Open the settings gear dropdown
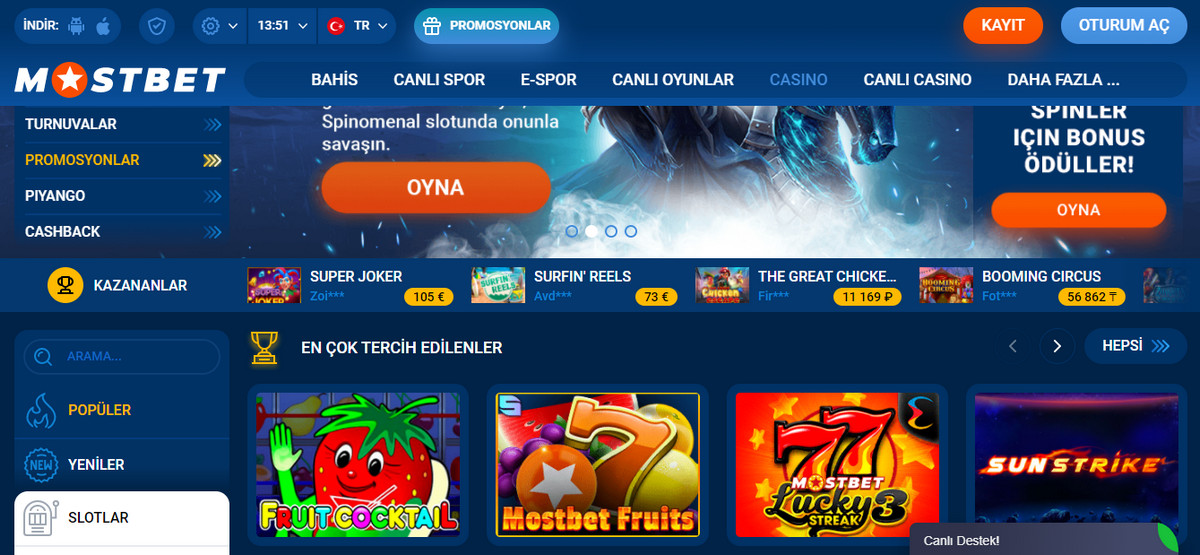The width and height of the screenshot is (1200, 555). pos(220,26)
